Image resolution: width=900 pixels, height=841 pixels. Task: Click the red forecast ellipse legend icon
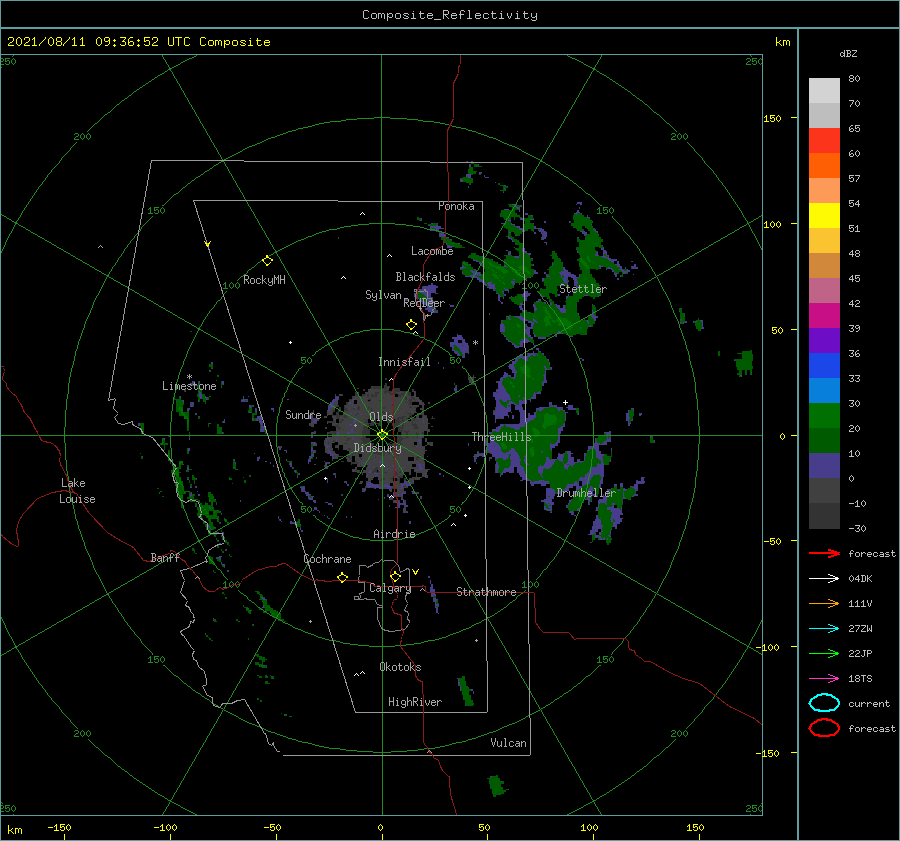[824, 728]
